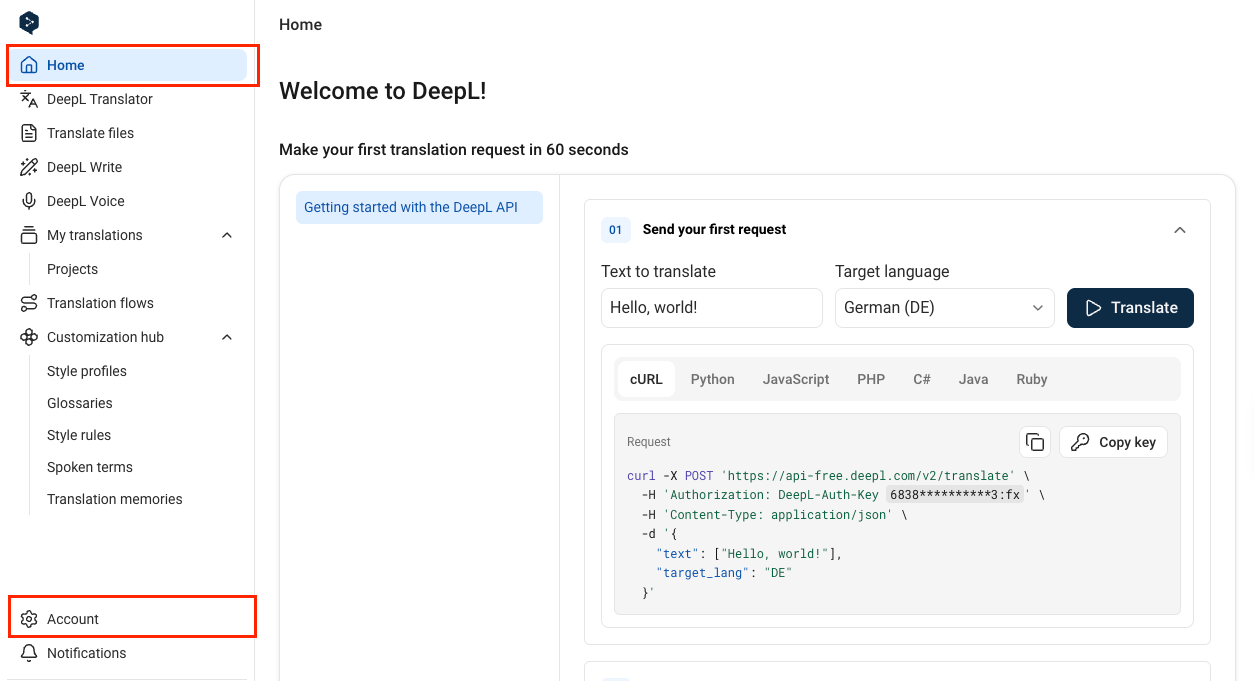Click the DeepL Translator language icon
This screenshot has height=681, width=1254.
pyautogui.click(x=29, y=99)
